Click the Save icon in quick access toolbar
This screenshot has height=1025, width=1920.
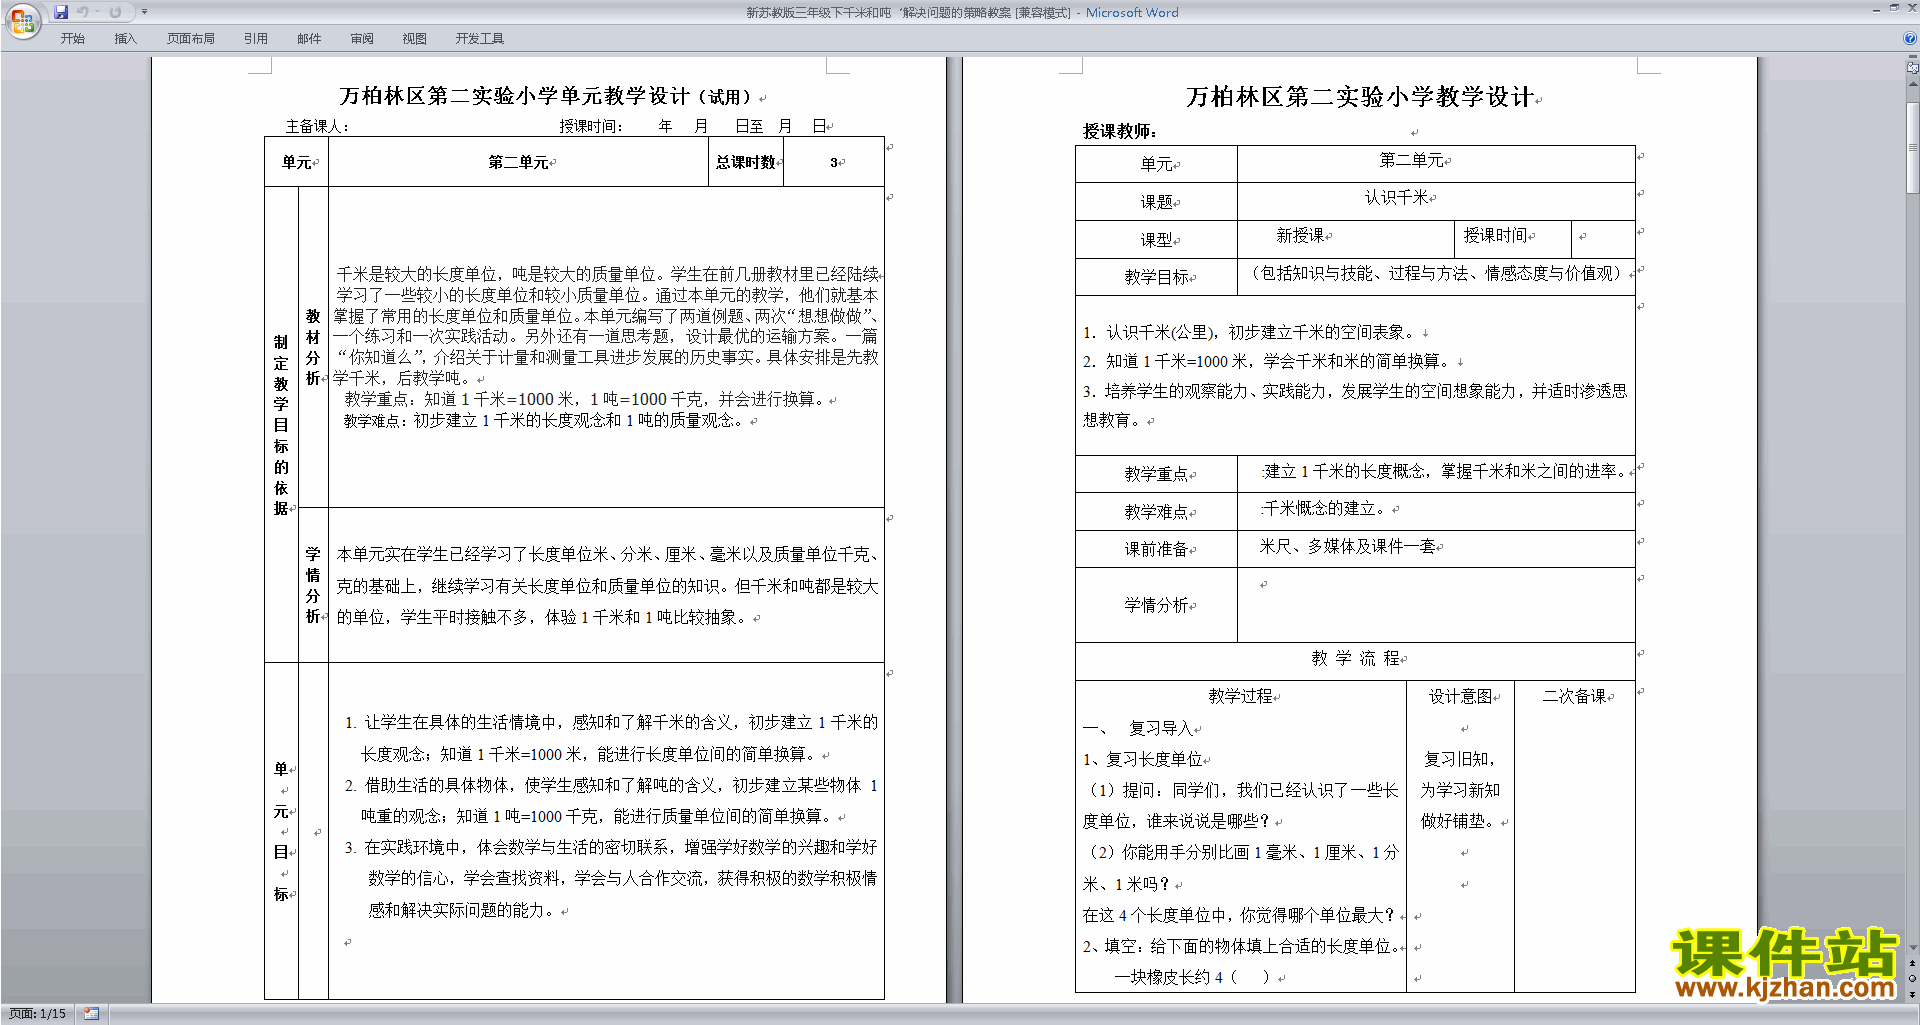(61, 12)
